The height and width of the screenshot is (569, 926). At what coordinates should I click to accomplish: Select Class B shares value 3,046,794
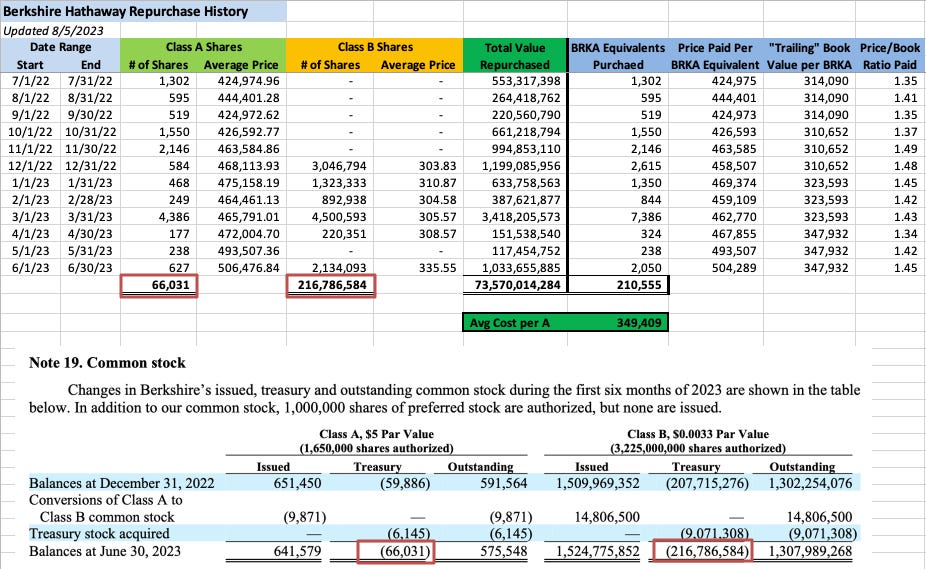(339, 166)
